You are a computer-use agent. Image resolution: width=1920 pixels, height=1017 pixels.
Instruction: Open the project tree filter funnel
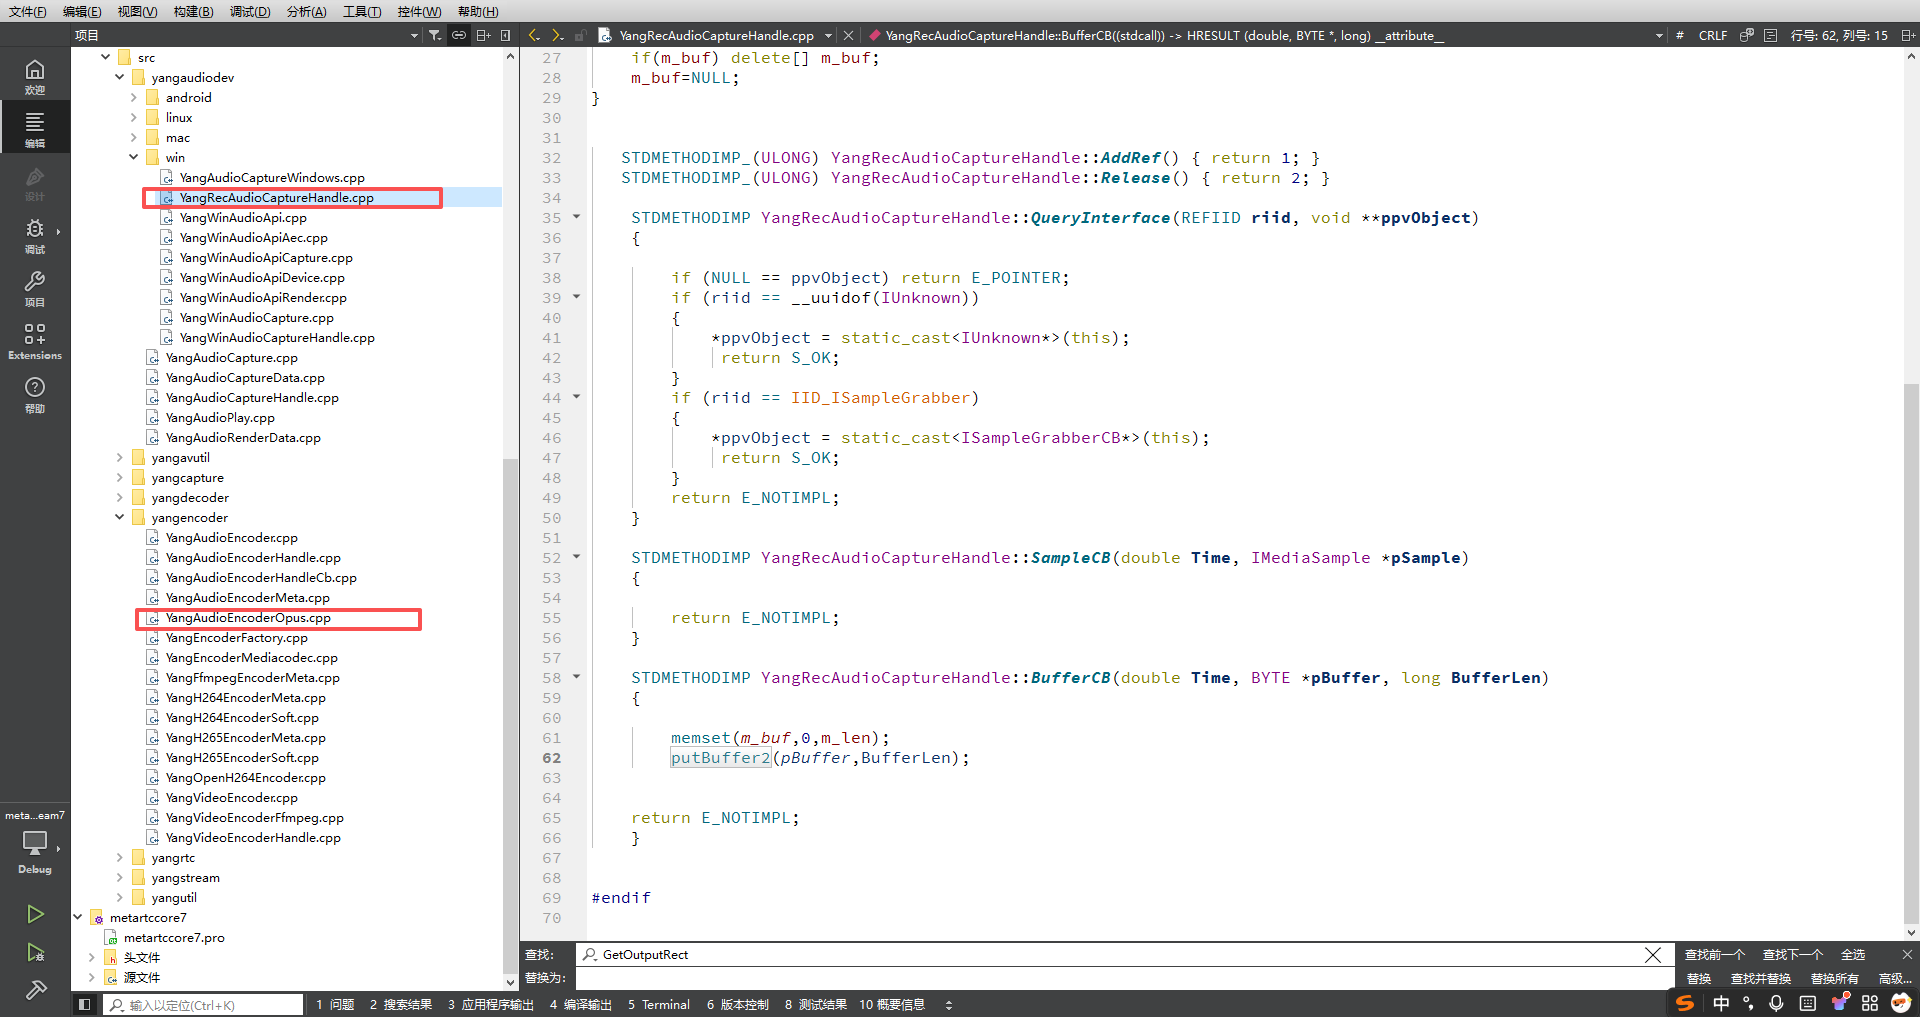tap(435, 35)
